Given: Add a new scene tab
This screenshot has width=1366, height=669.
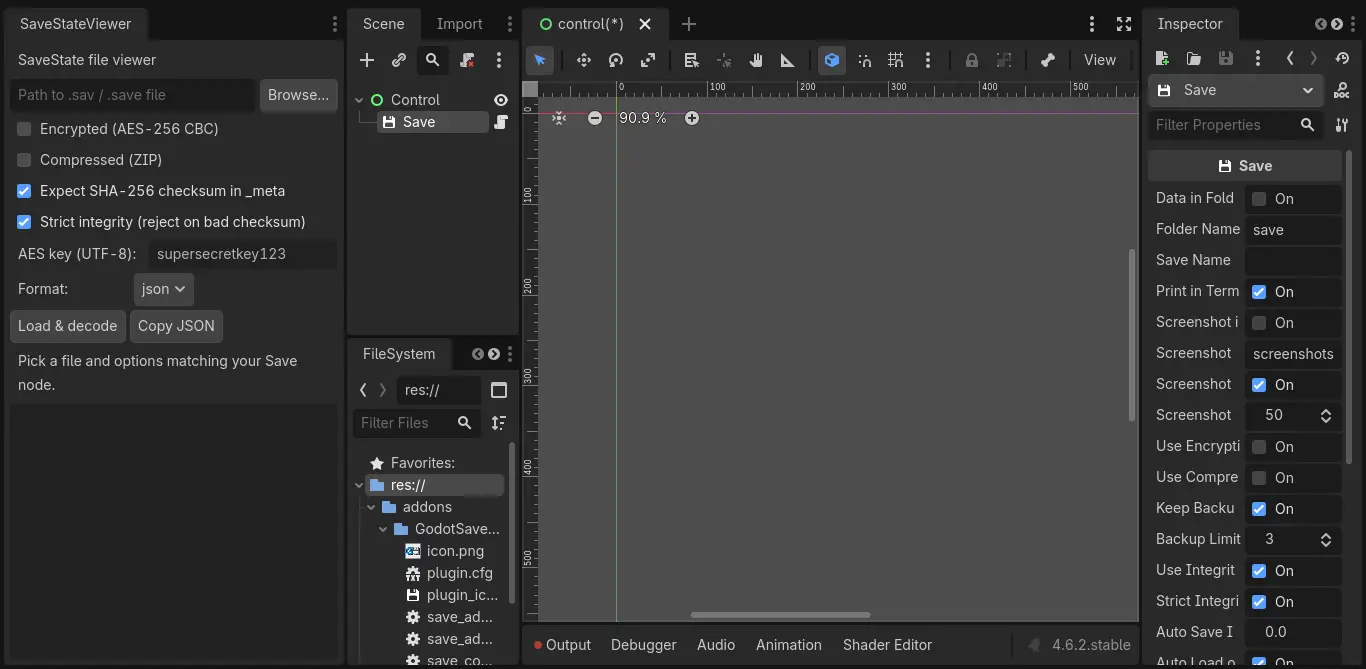Looking at the screenshot, I should 688,24.
